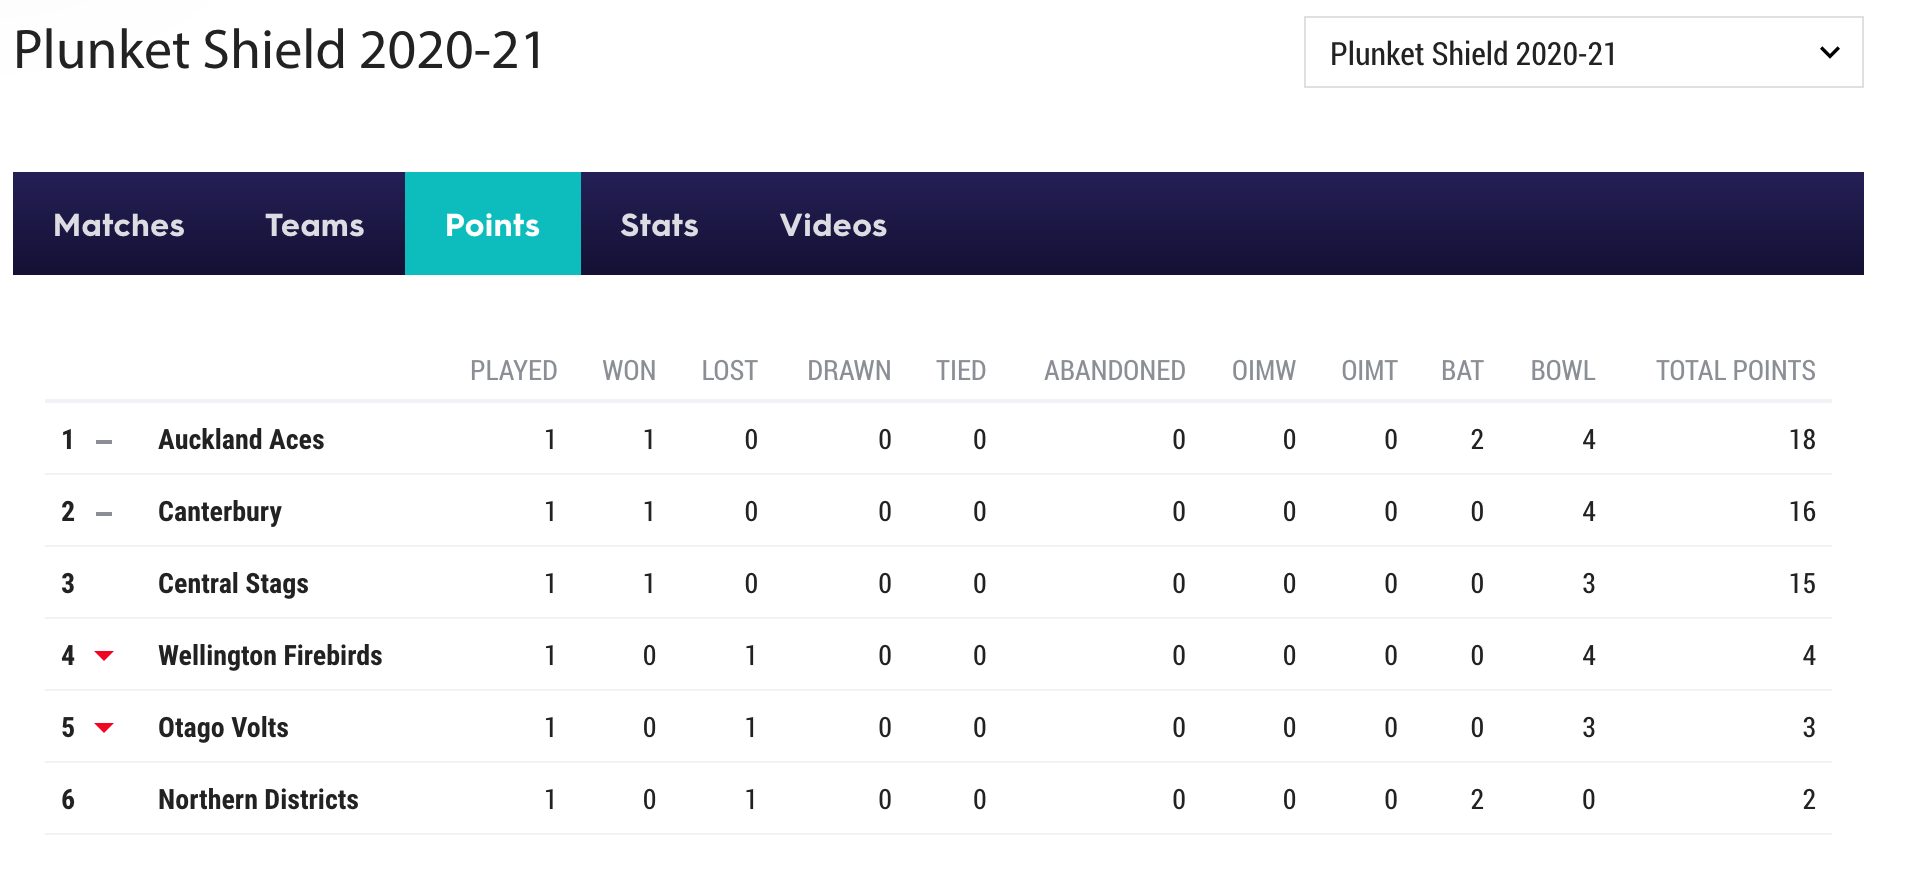Click the red down arrow beside Otago Volts
This screenshot has height=874, width=1909.
(104, 728)
